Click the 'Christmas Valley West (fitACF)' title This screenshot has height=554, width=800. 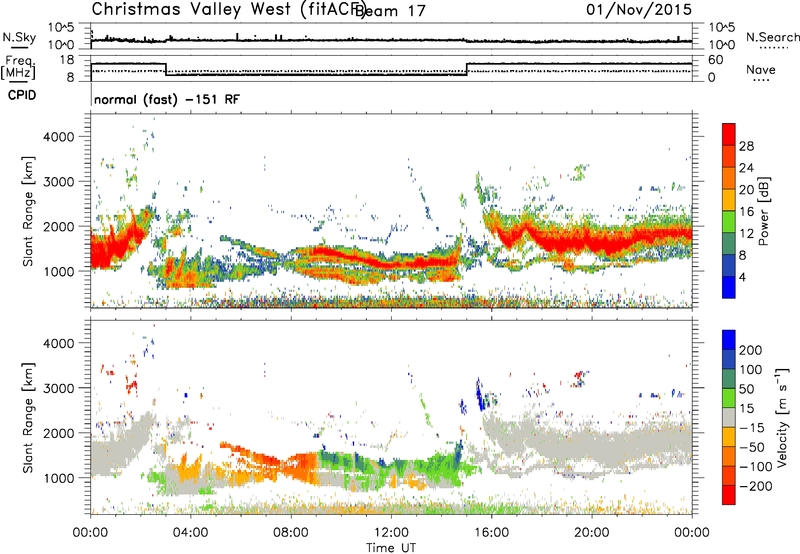click(228, 9)
